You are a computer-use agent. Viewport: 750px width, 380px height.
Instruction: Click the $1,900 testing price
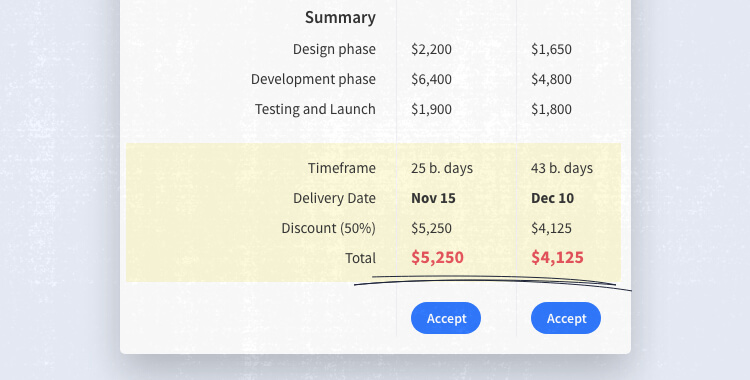431,110
